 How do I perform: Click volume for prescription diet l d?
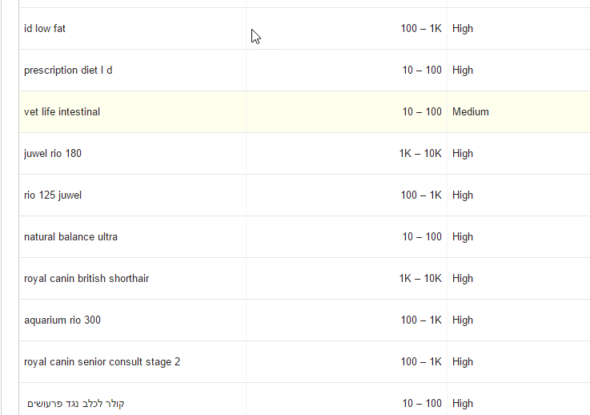[x=422, y=70]
